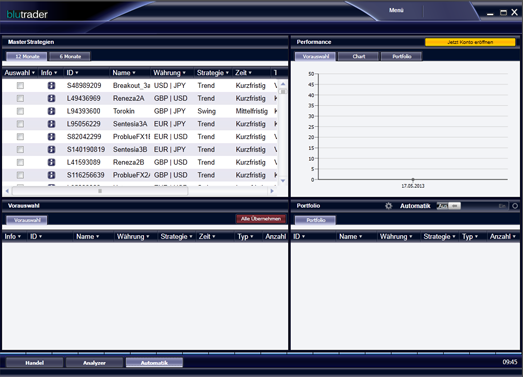This screenshot has width=523, height=377.
Task: Select checkbox for Reneza2A
Action: pos(20,98)
